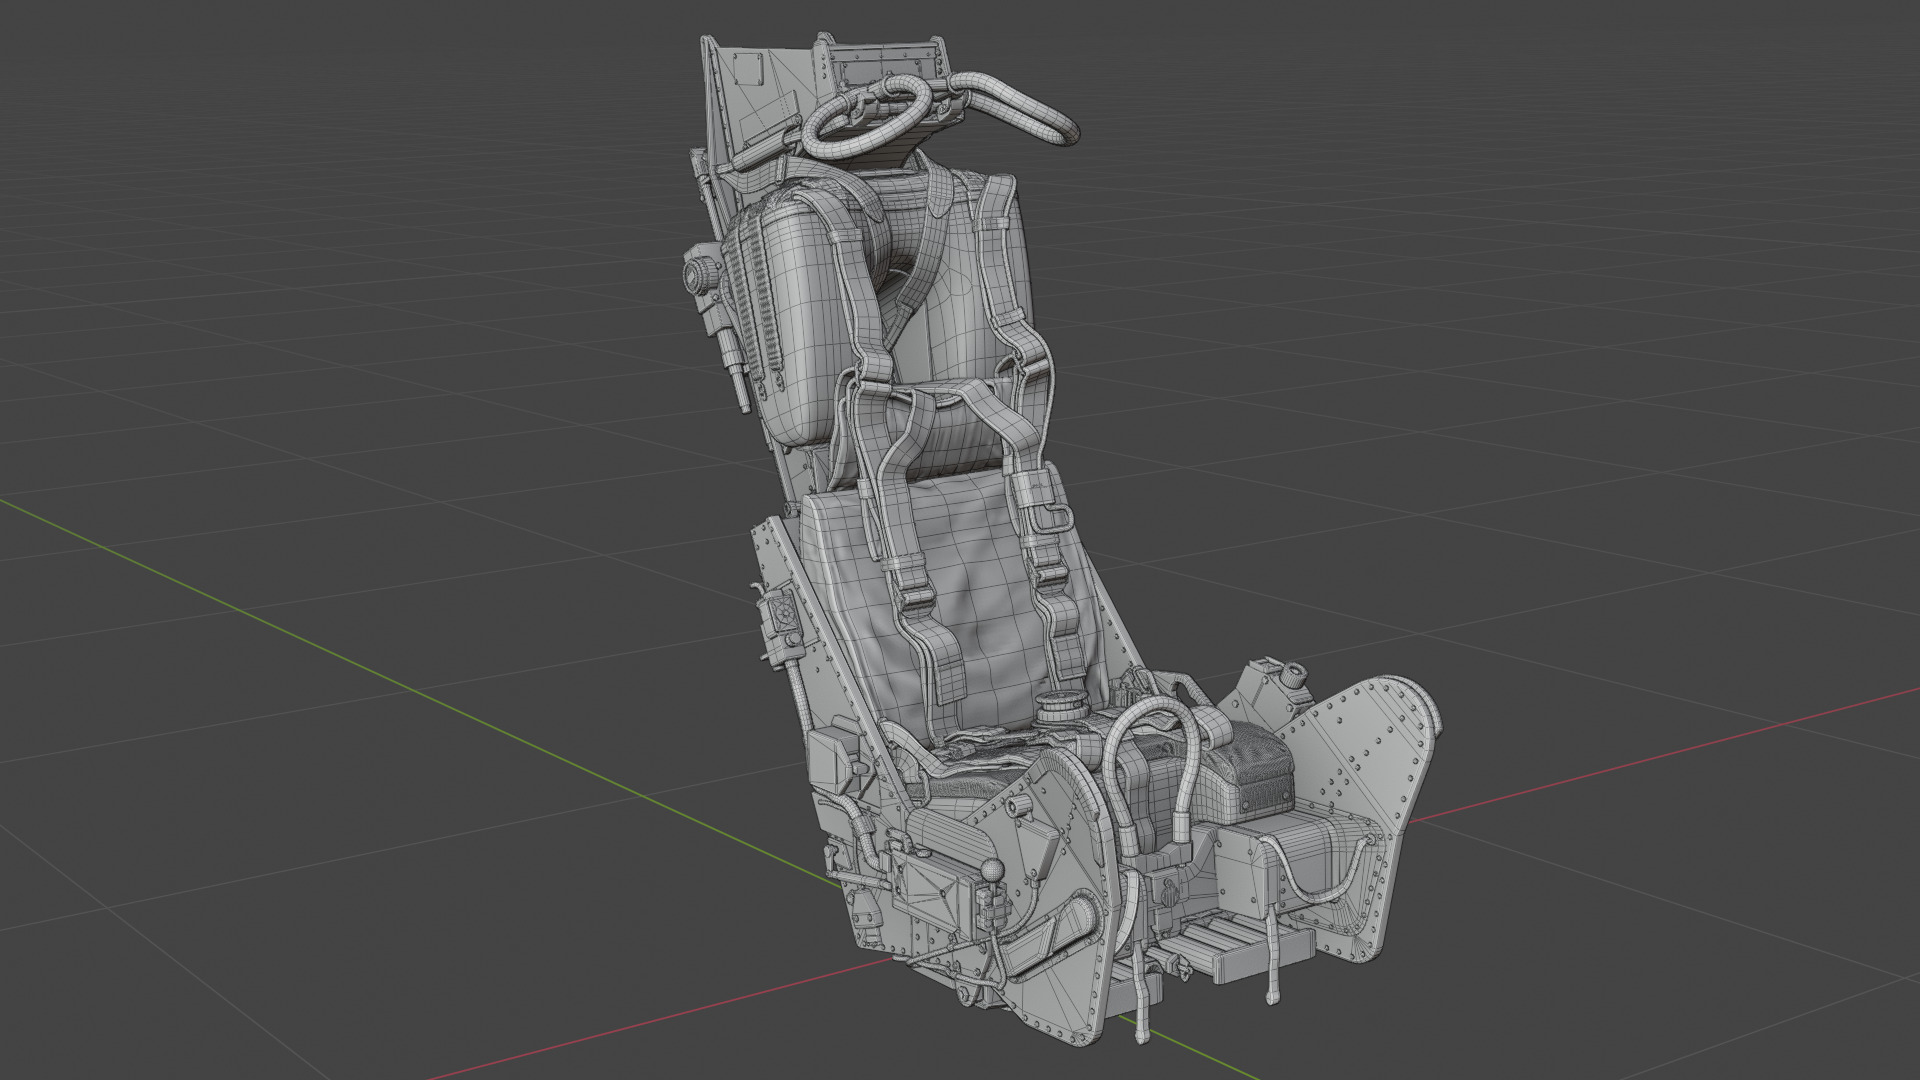Select the small box mounted on the left rail
The height and width of the screenshot is (1080, 1920).
pyautogui.click(x=828, y=757)
